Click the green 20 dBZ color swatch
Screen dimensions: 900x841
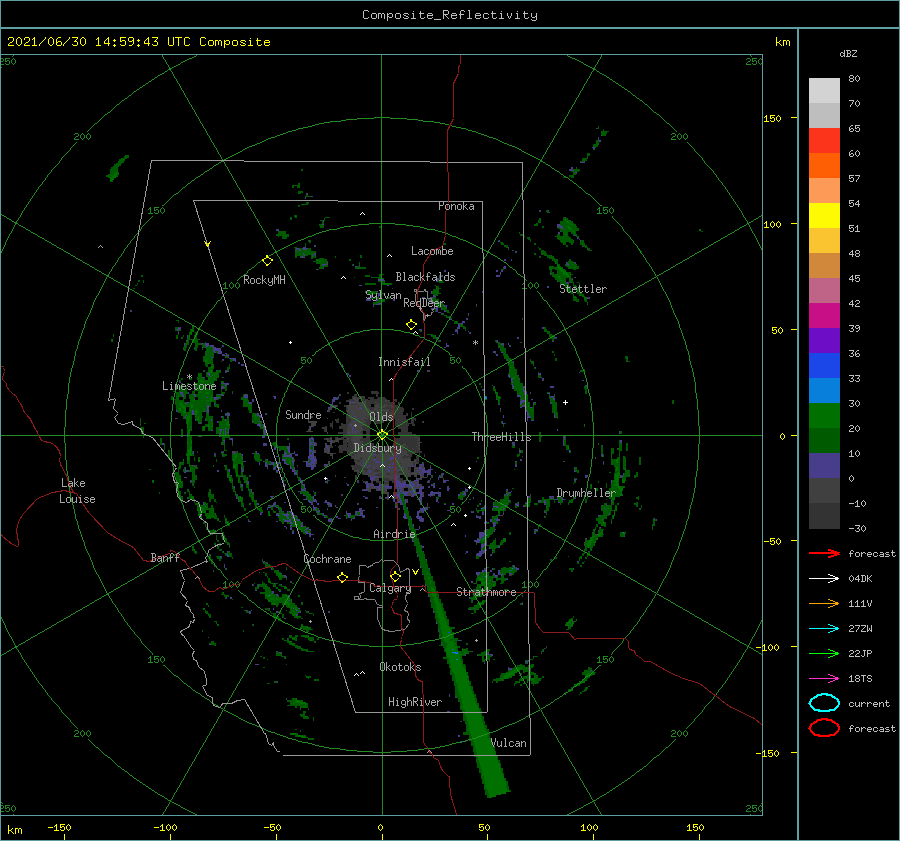pyautogui.click(x=824, y=416)
